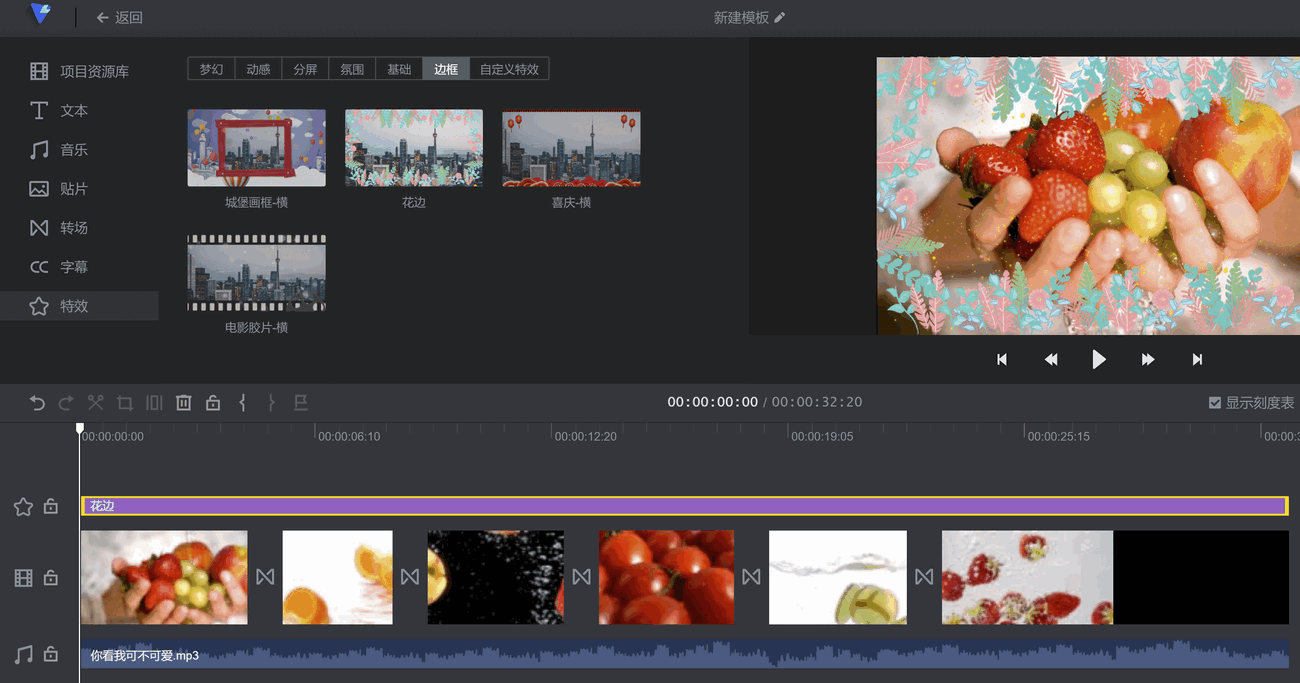Select the crop tool in the toolbar
Screen dimensions: 1300x683
point(125,403)
